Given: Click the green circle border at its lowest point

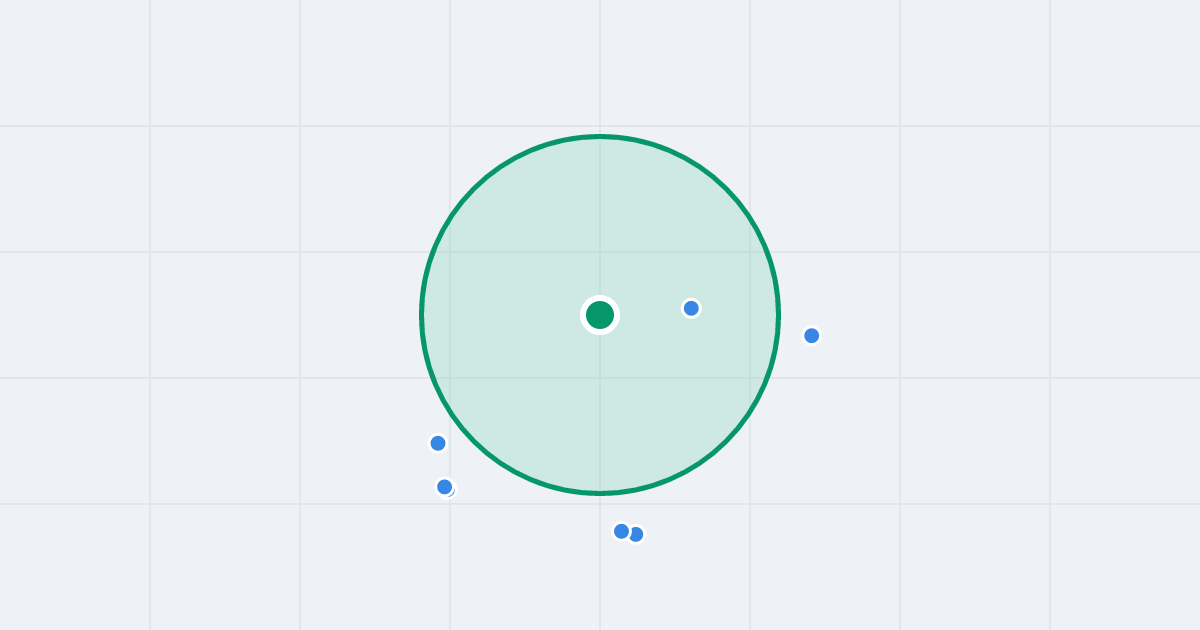Looking at the screenshot, I should point(600,493).
